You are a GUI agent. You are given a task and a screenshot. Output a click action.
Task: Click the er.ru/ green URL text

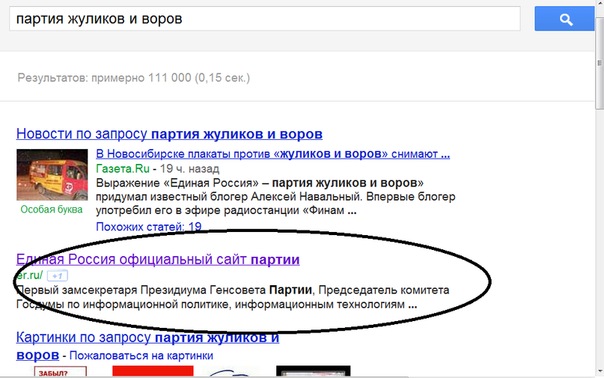tap(30, 276)
